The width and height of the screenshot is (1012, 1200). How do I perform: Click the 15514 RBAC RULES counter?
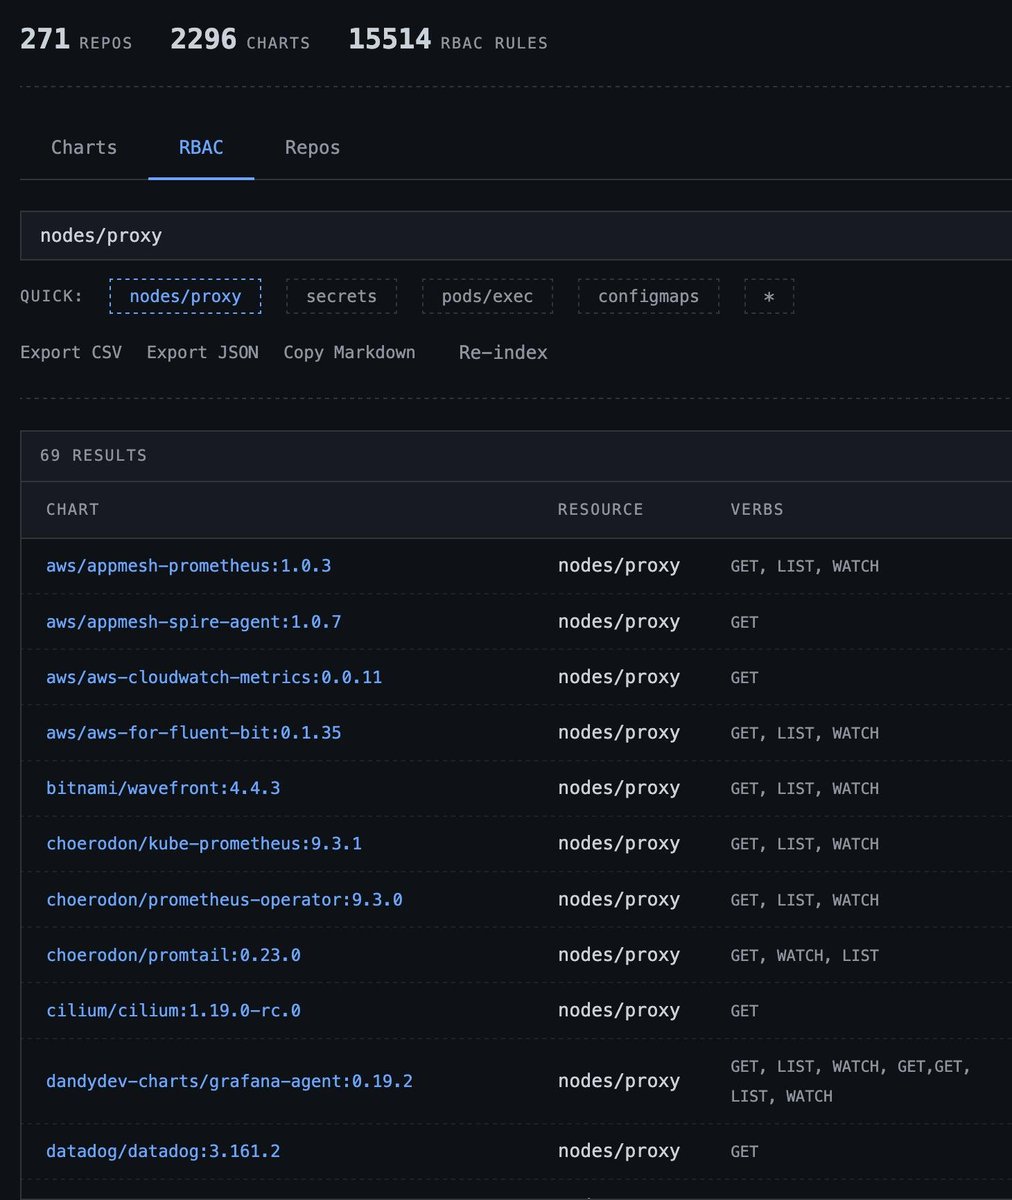click(x=448, y=40)
